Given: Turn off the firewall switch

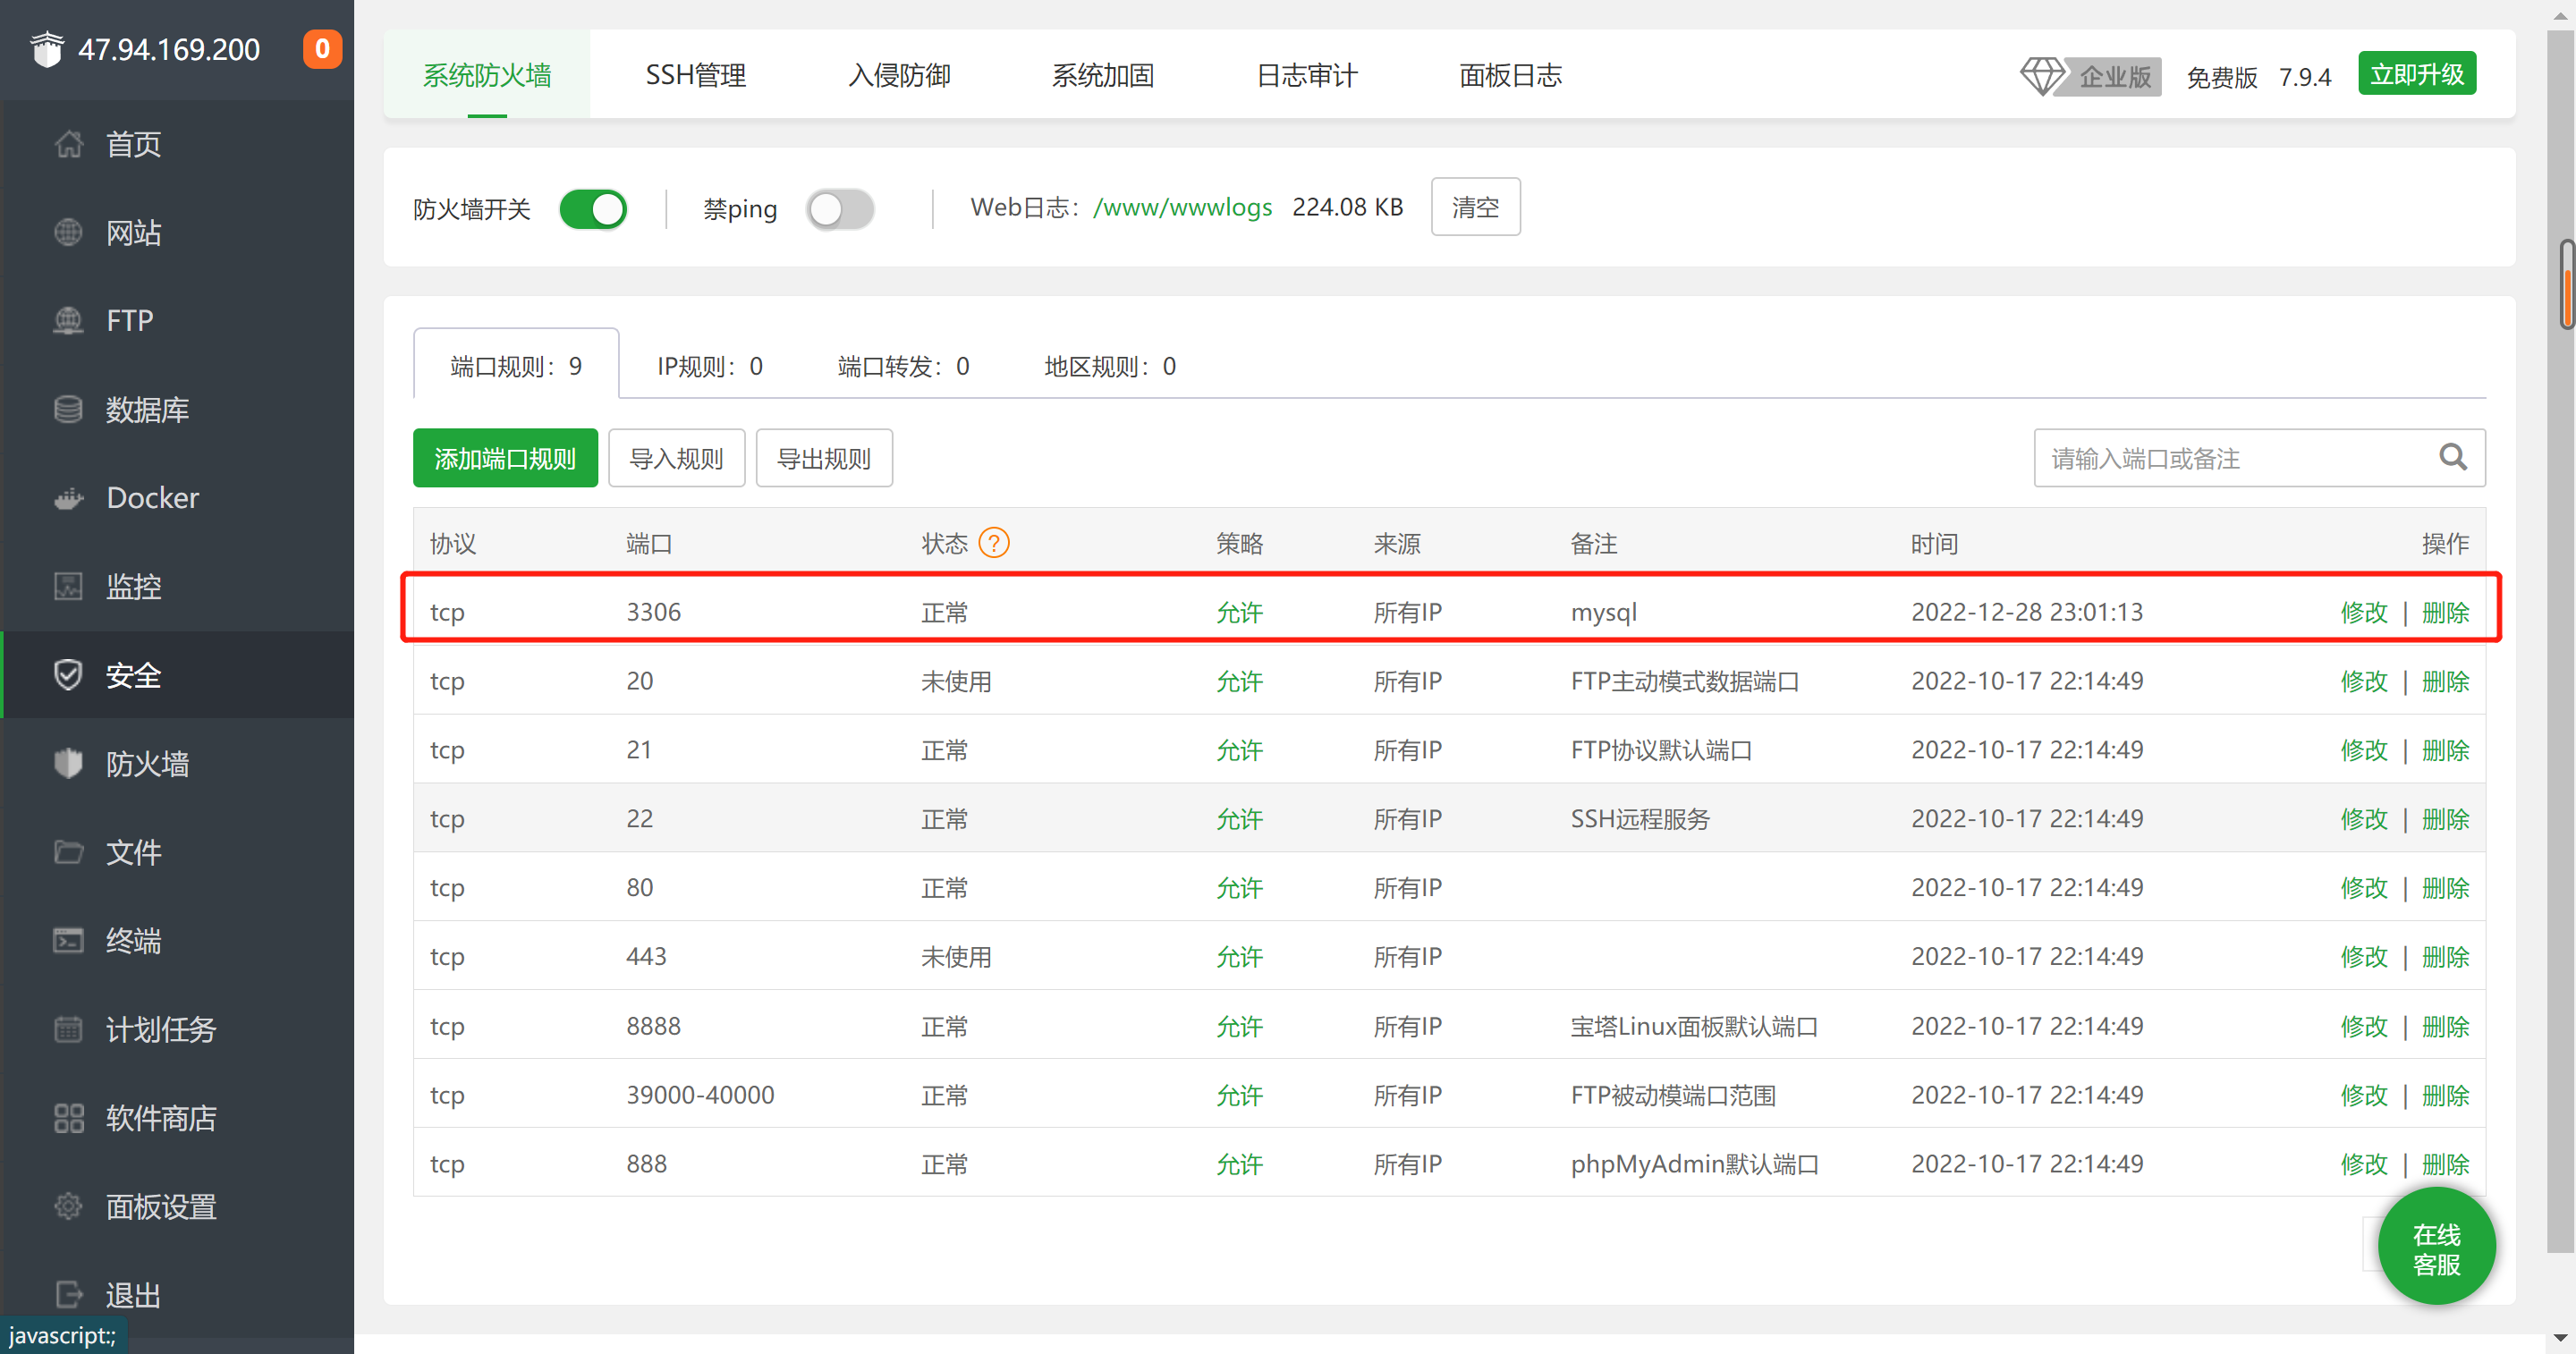Looking at the screenshot, I should (593, 209).
